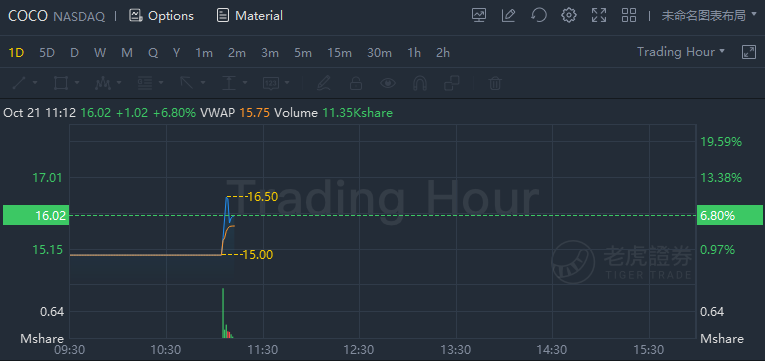765x361 pixels.
Task: Toggle drawing visibility with the eye icon
Action: [x=388, y=83]
